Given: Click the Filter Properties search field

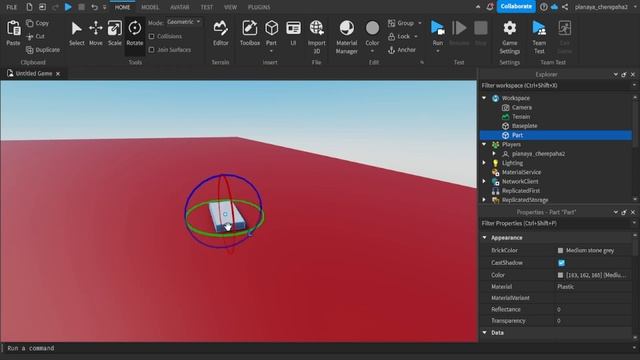Looking at the screenshot, I should (555, 223).
